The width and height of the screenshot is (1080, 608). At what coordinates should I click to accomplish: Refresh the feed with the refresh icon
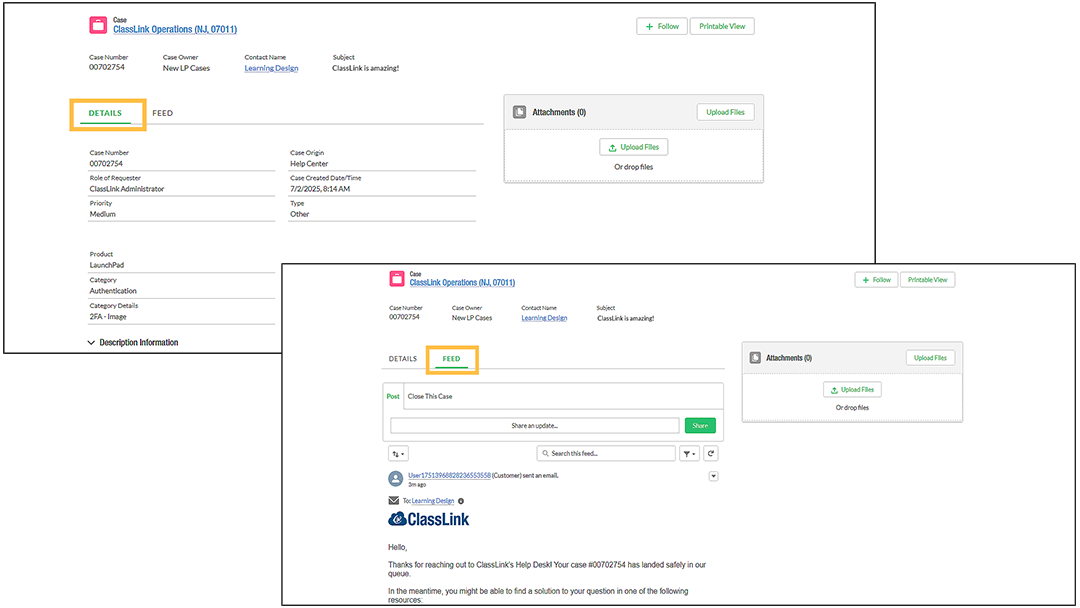pos(711,453)
